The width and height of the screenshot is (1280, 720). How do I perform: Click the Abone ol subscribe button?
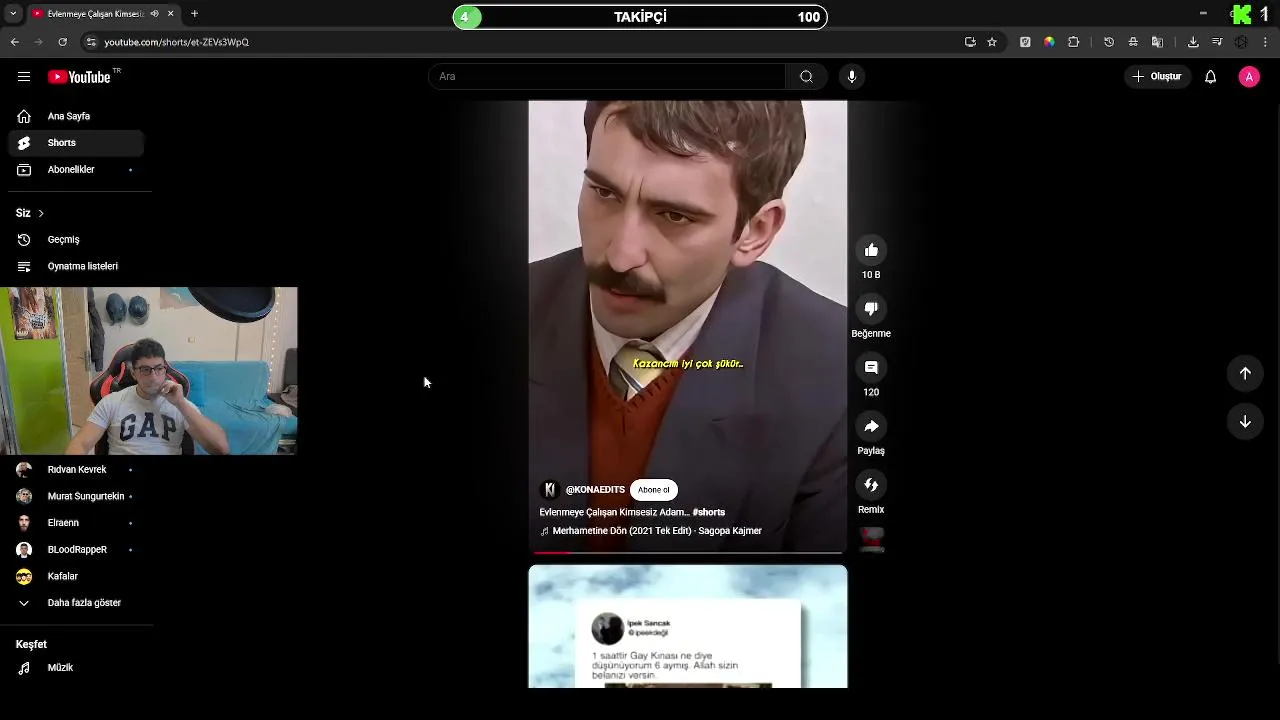tap(654, 490)
